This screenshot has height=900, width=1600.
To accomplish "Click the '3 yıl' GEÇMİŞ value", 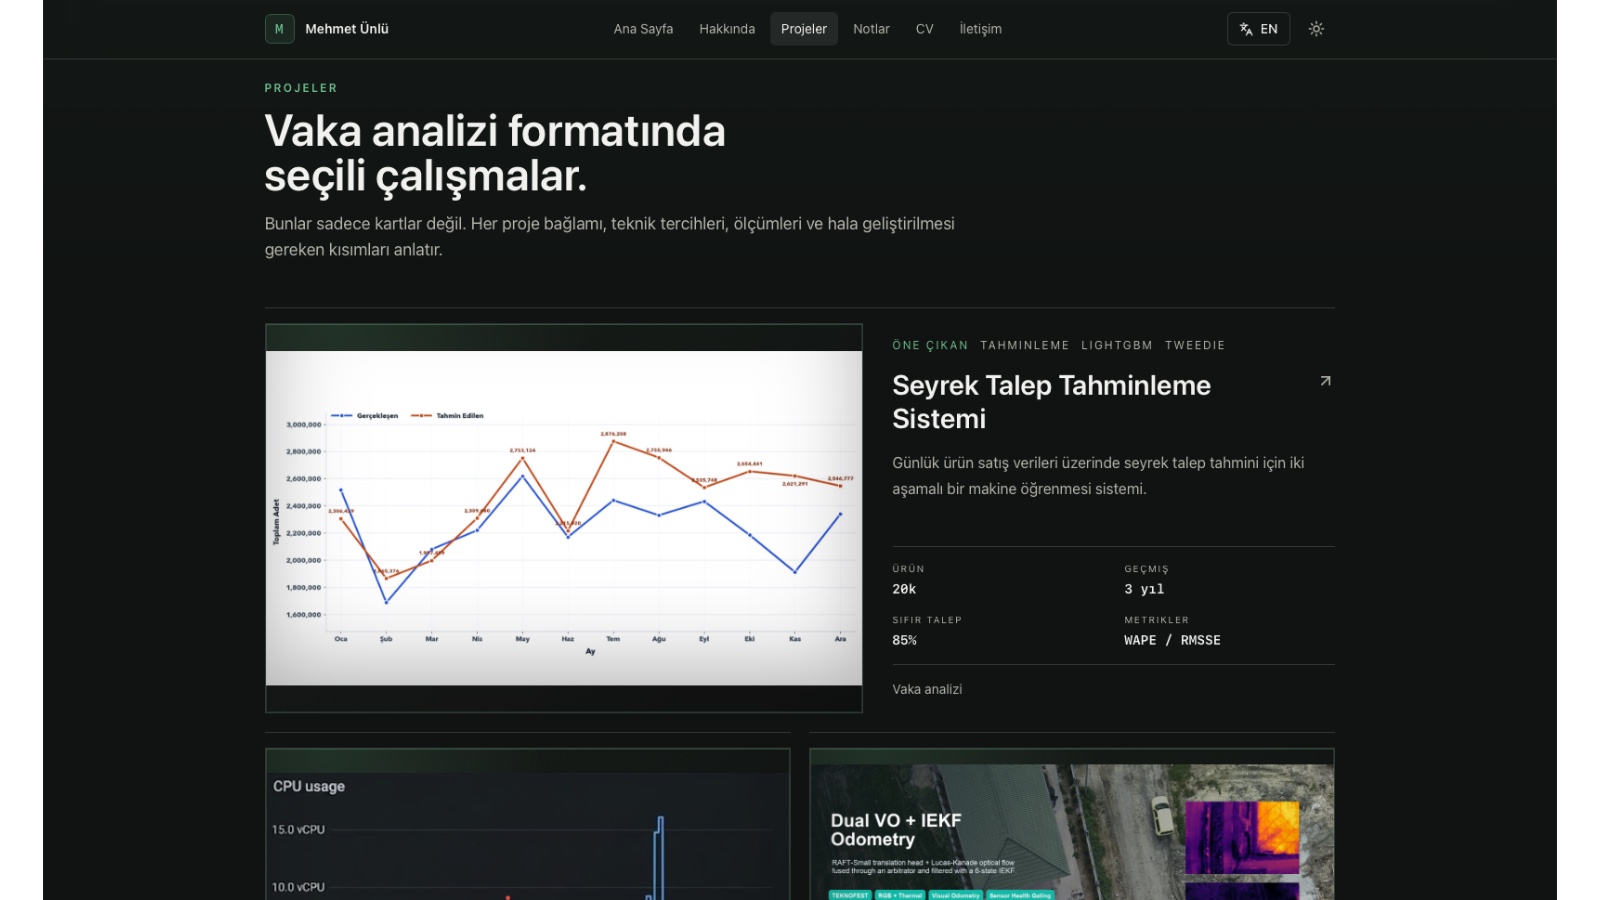I will point(1144,589).
